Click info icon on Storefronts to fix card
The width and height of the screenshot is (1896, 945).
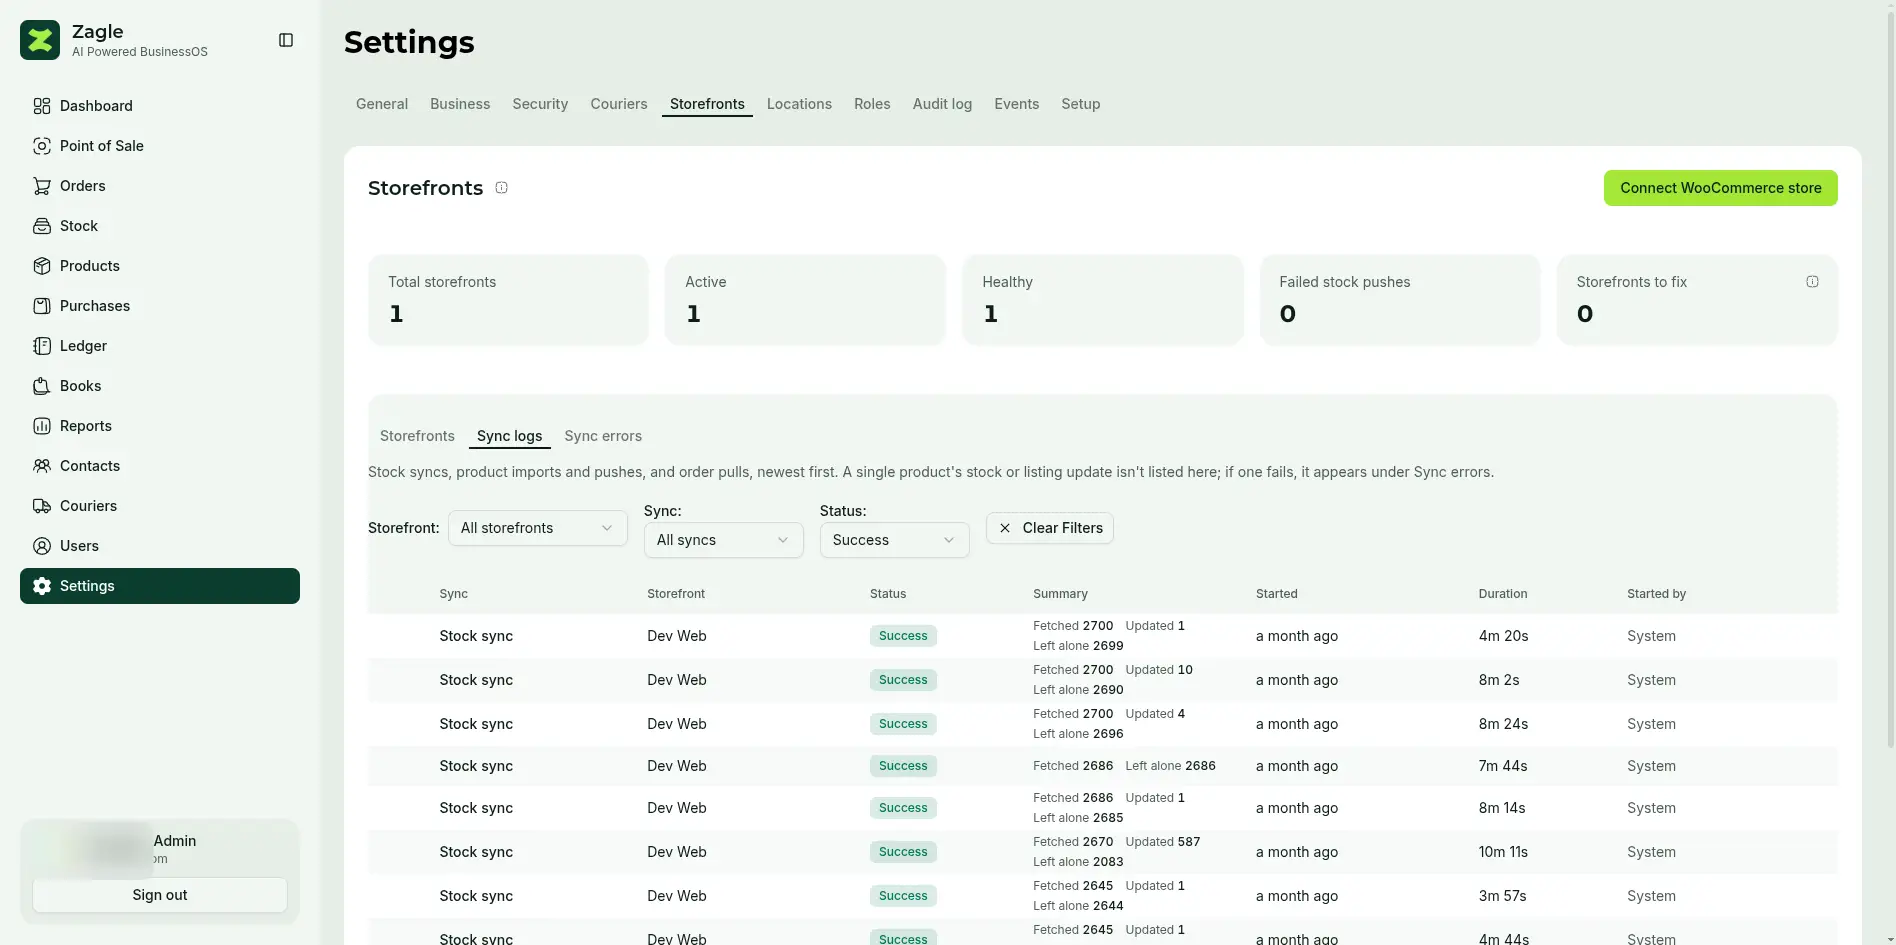point(1812,282)
